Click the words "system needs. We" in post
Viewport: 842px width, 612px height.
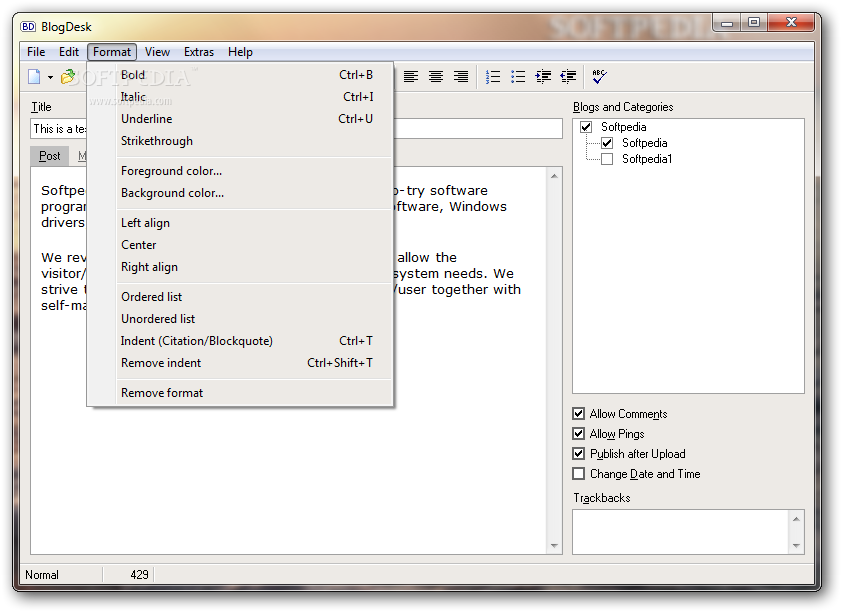coord(453,274)
